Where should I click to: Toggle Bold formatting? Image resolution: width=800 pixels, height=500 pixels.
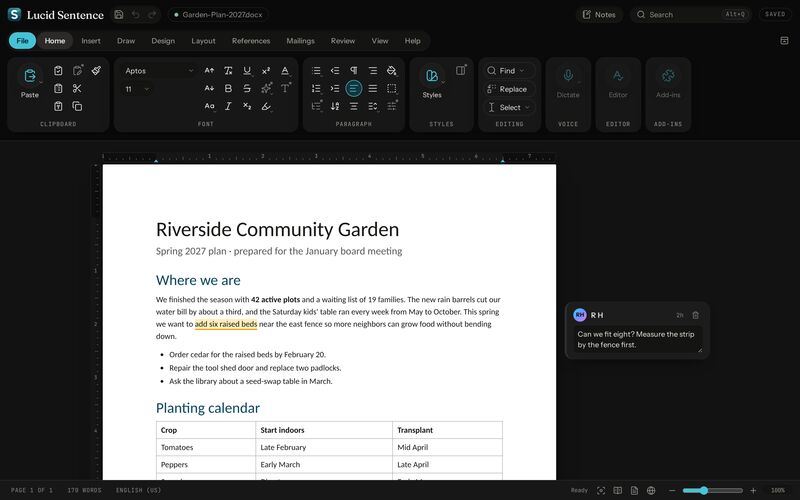click(228, 88)
